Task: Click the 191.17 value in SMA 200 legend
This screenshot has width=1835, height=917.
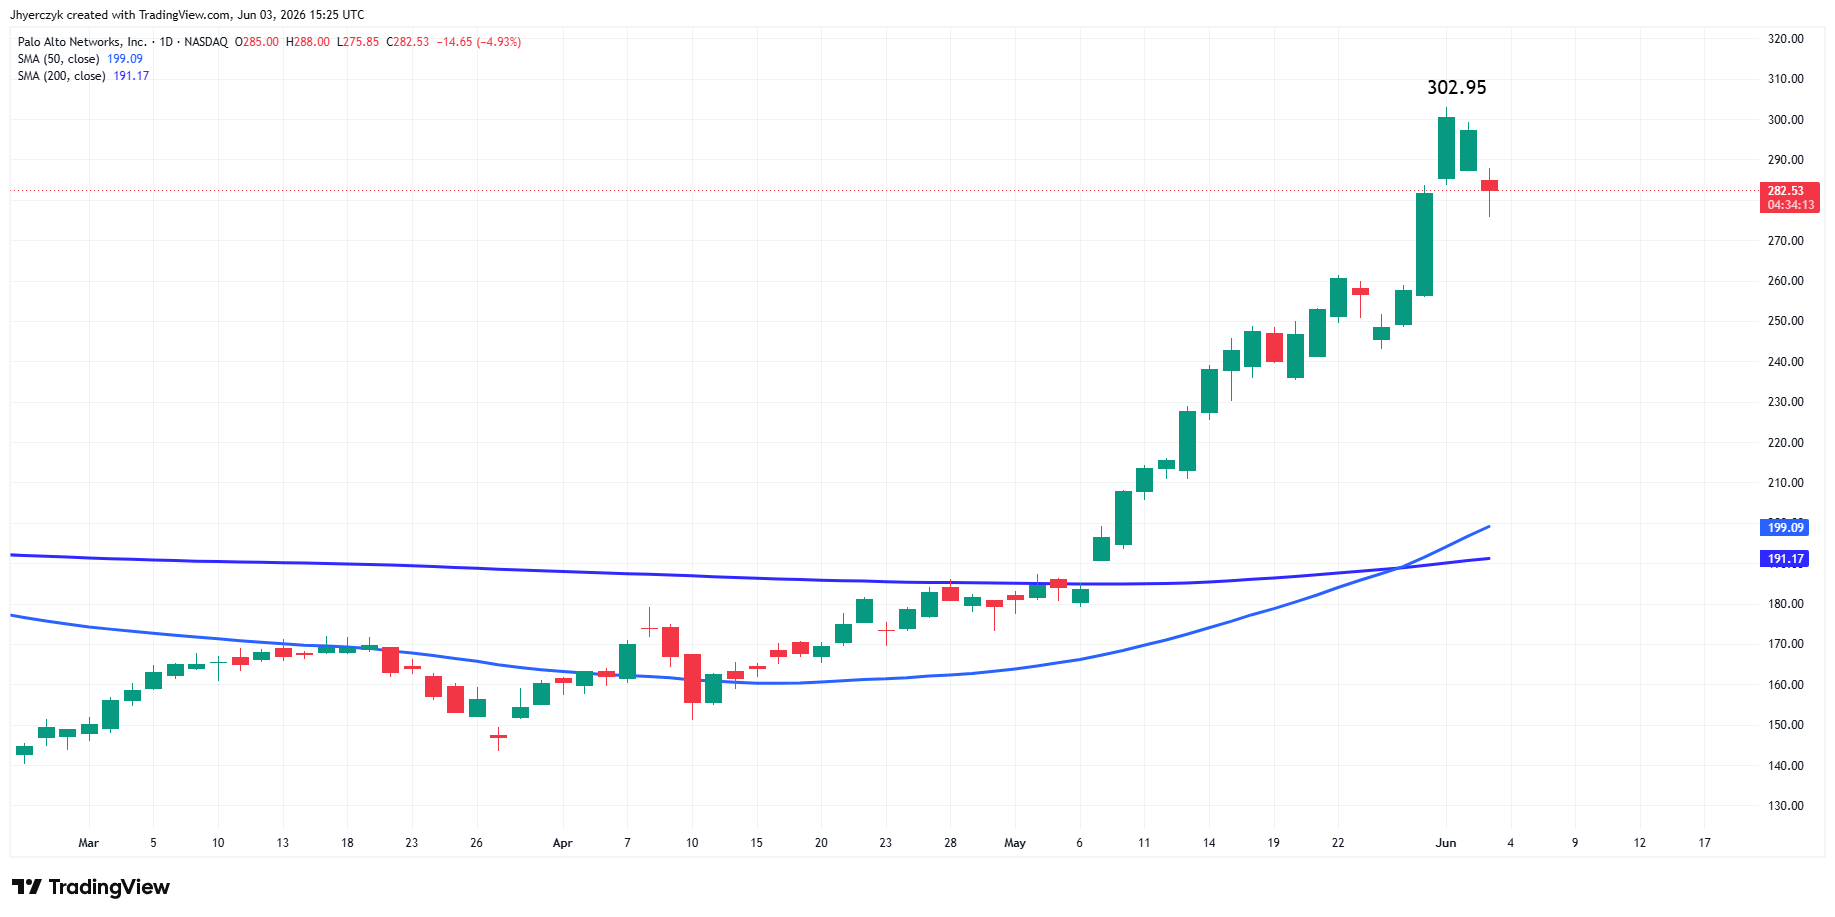Action: tap(131, 76)
